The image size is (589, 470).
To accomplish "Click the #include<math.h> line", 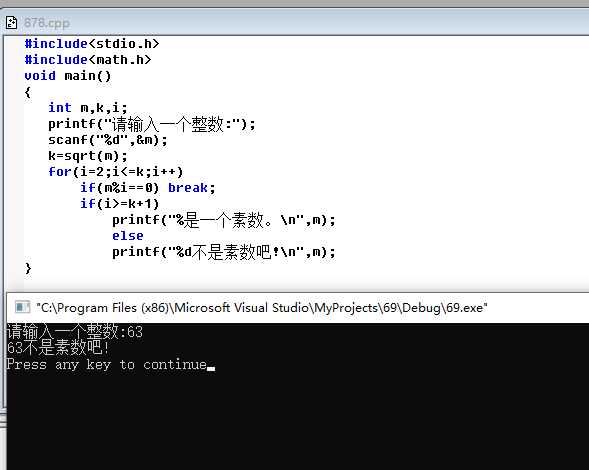I will click(x=88, y=60).
